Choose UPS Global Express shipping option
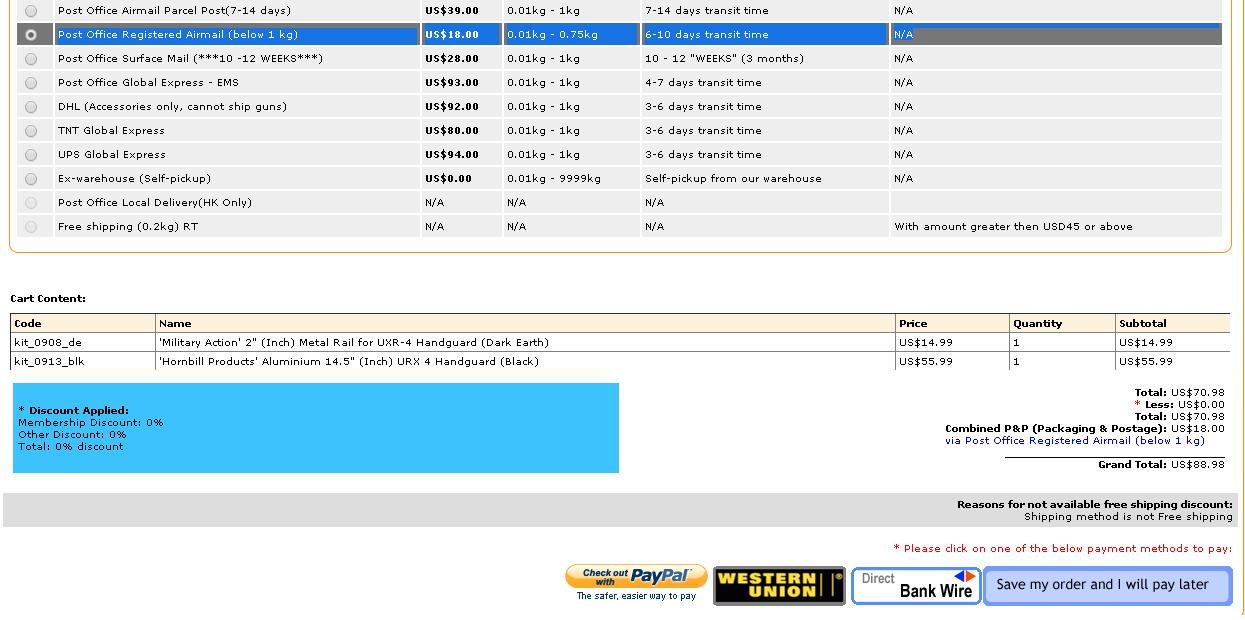The image size is (1245, 620). point(31,155)
